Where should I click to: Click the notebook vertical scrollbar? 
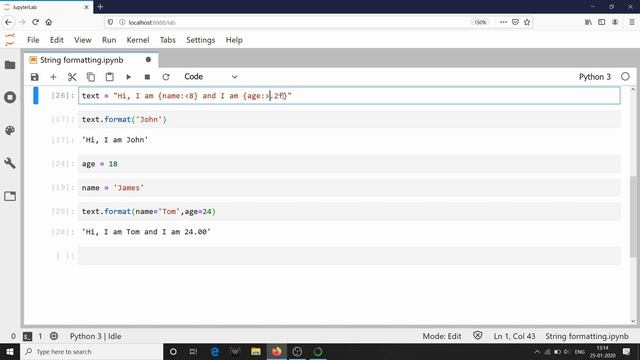pyautogui.click(x=633, y=216)
